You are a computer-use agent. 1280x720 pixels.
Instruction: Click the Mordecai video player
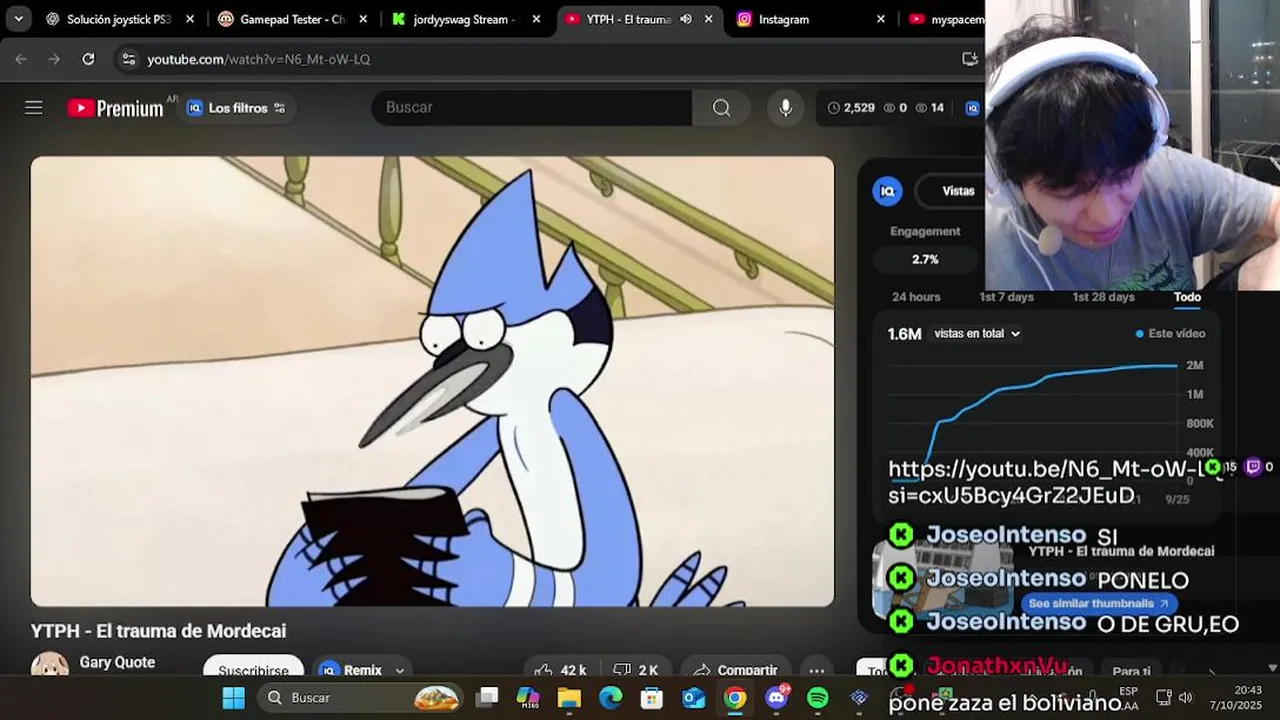coord(432,381)
